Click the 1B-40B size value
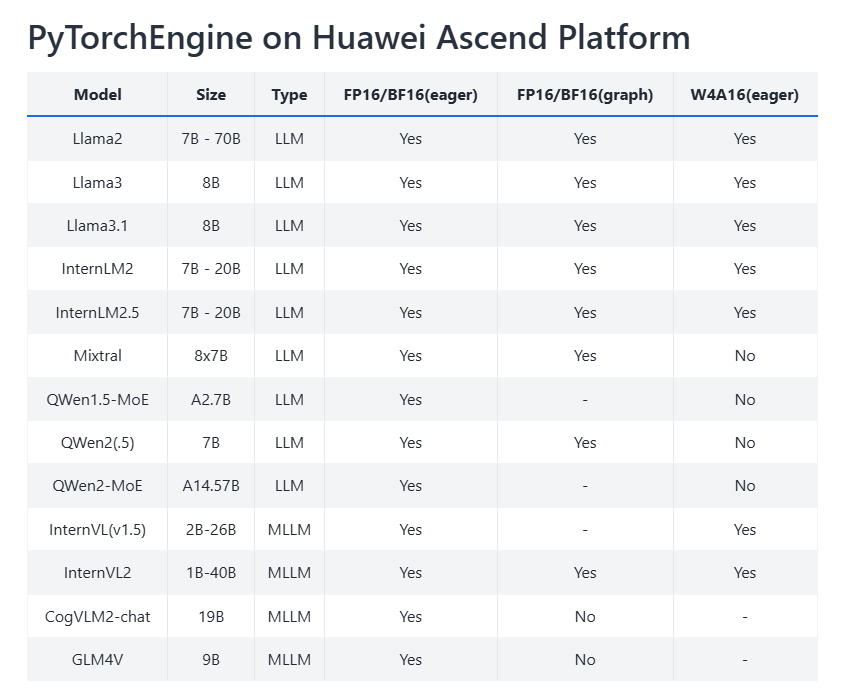 (x=211, y=572)
